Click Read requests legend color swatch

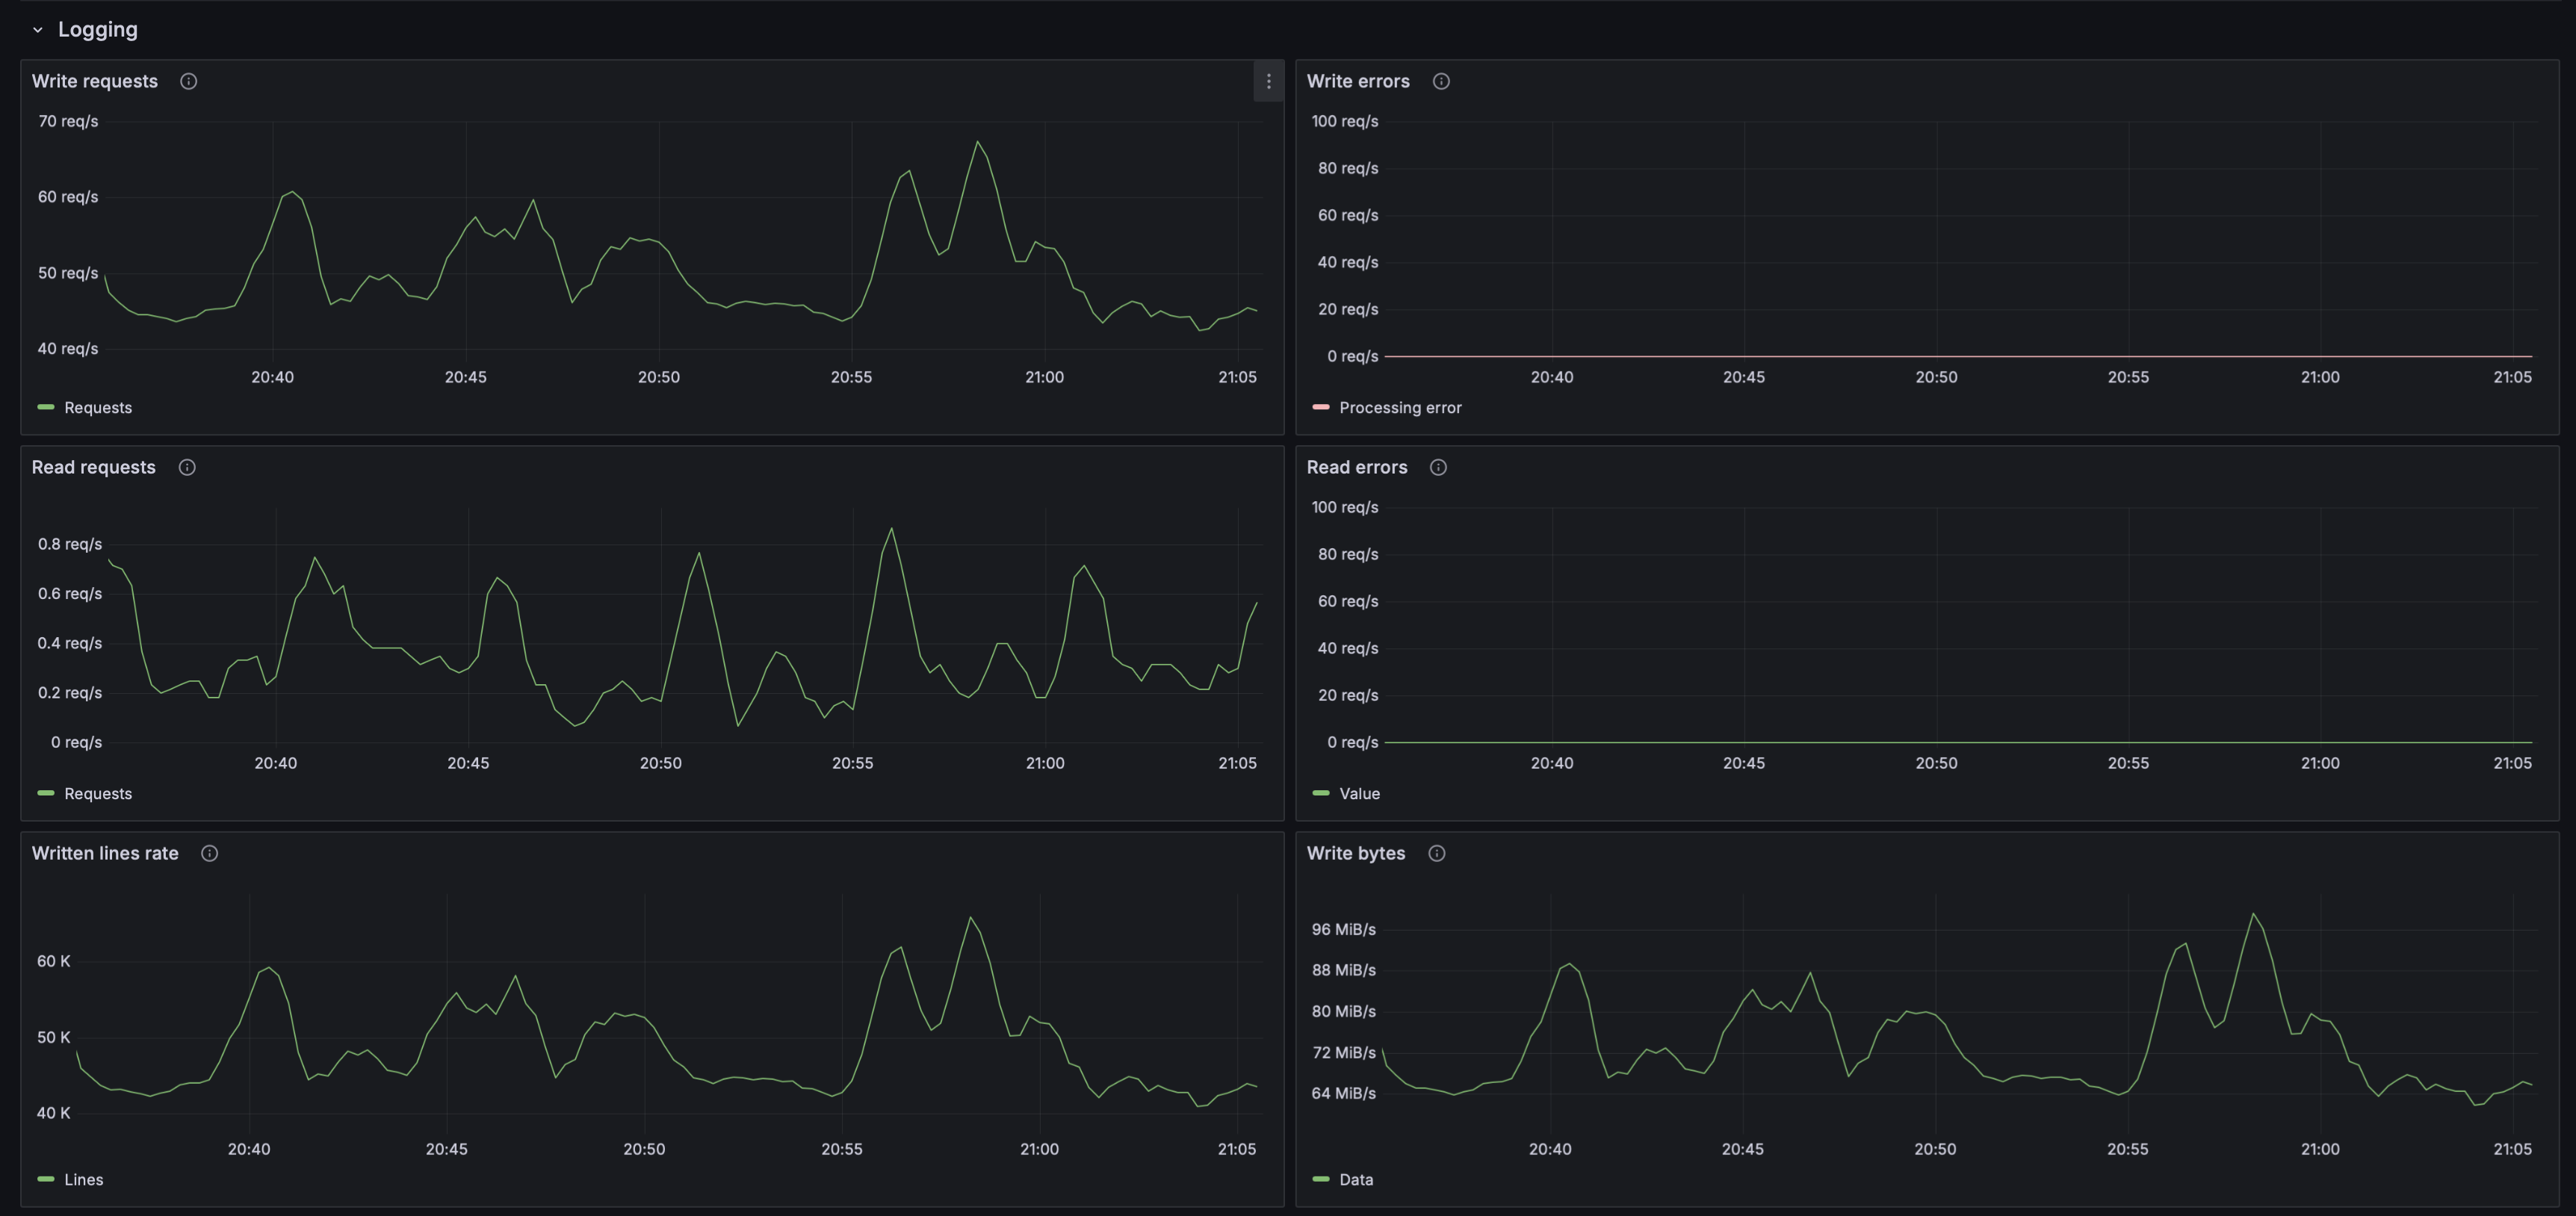point(46,793)
